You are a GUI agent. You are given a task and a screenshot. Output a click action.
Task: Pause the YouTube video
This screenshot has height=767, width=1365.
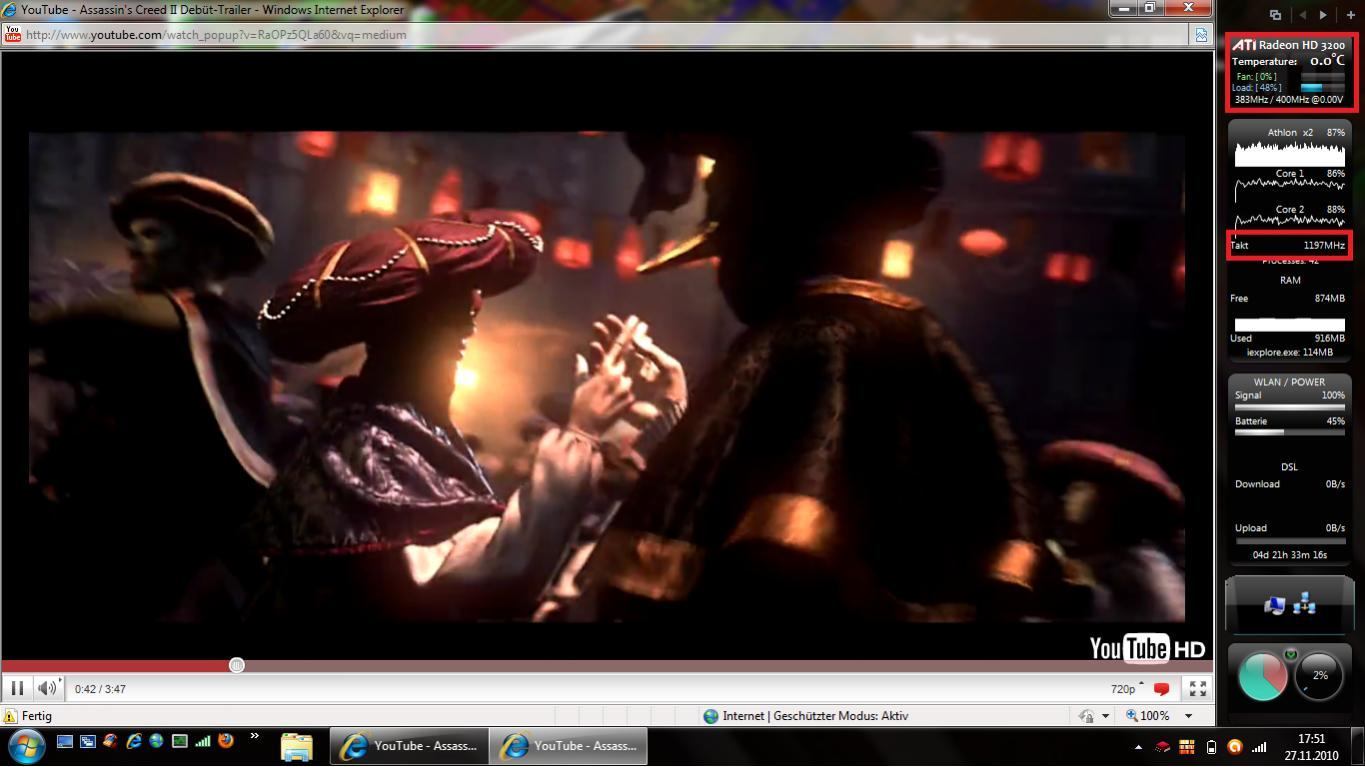(x=17, y=688)
